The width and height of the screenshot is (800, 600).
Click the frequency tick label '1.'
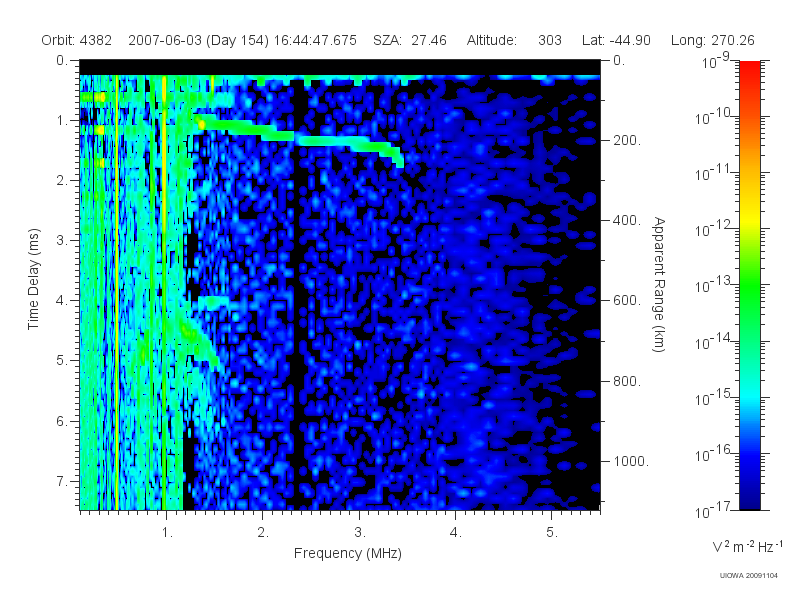point(167,533)
